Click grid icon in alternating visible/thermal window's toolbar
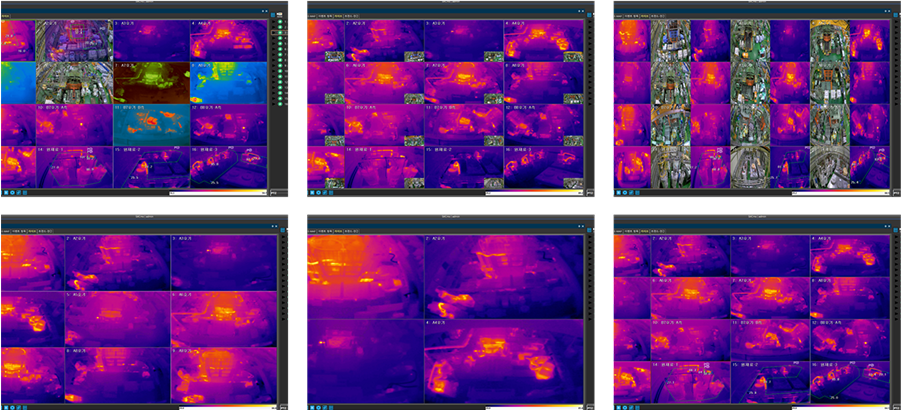This screenshot has width=901, height=411. tap(638, 193)
